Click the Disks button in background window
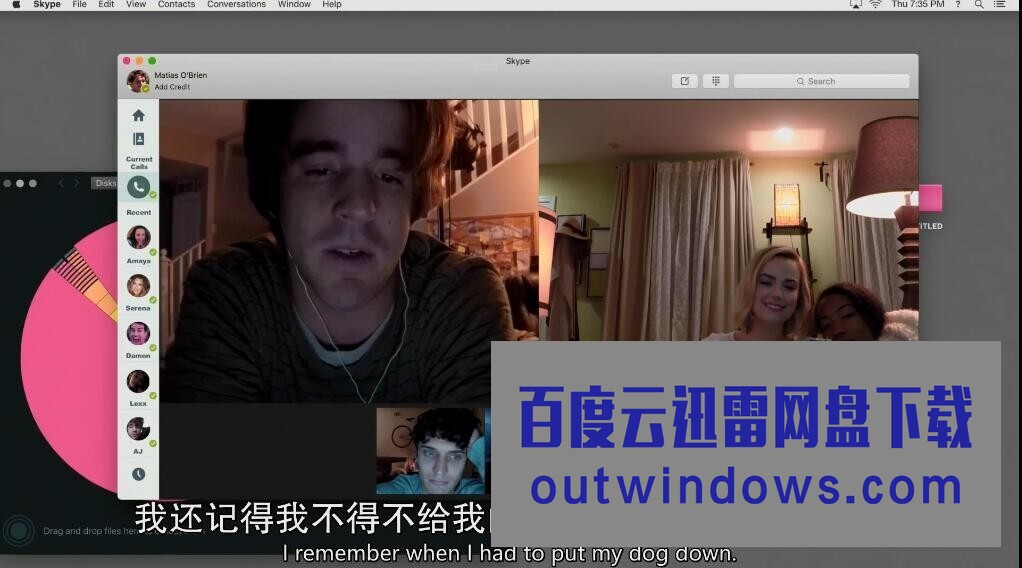The width and height of the screenshot is (1022, 568). (x=104, y=183)
